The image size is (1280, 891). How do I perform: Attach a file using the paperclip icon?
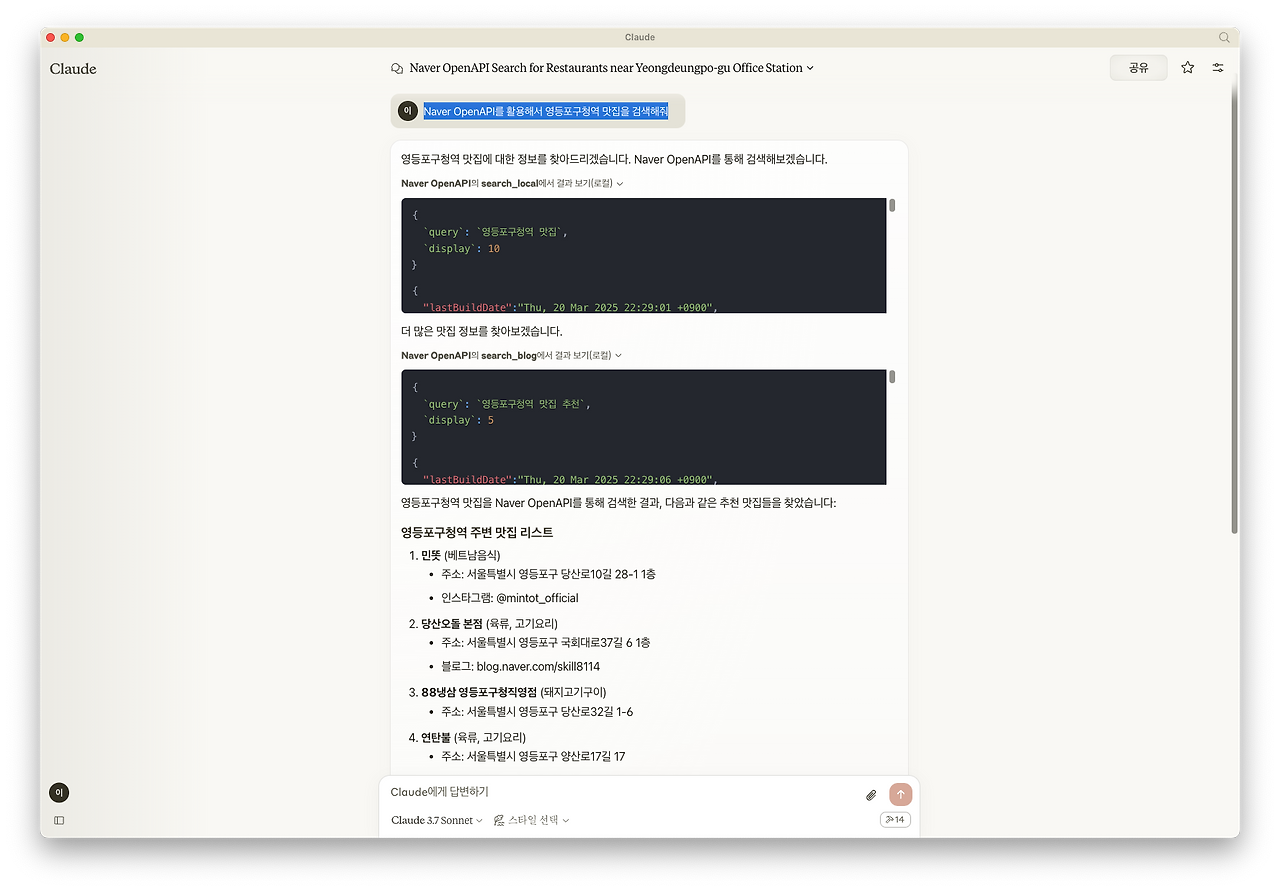[x=870, y=794]
